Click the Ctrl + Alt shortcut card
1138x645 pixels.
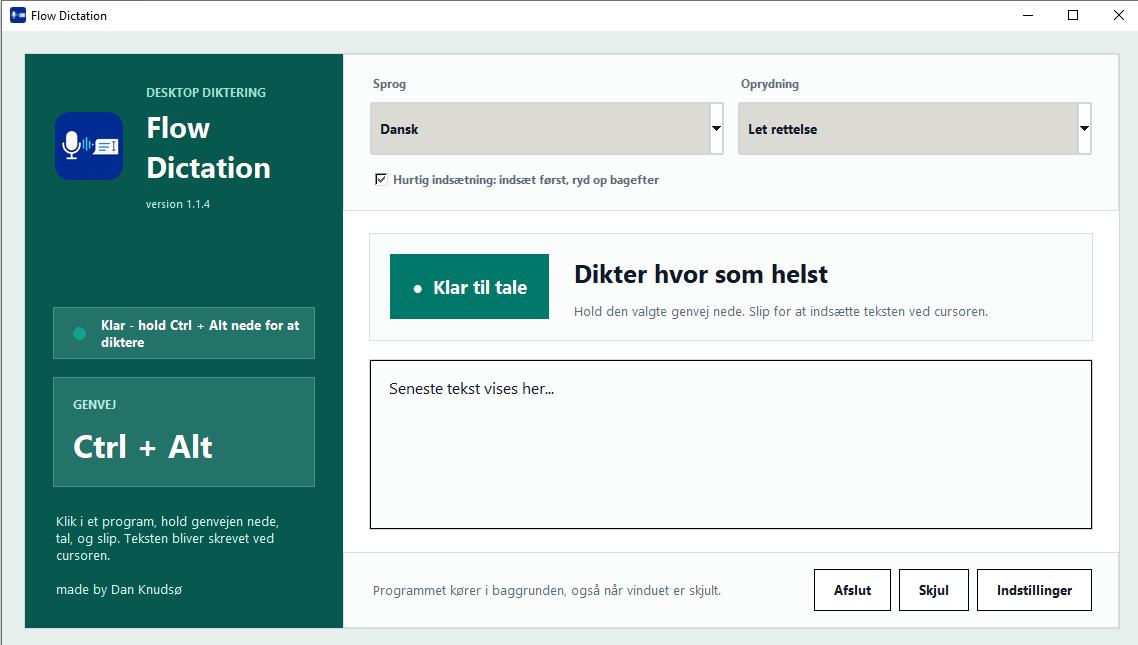pos(184,432)
